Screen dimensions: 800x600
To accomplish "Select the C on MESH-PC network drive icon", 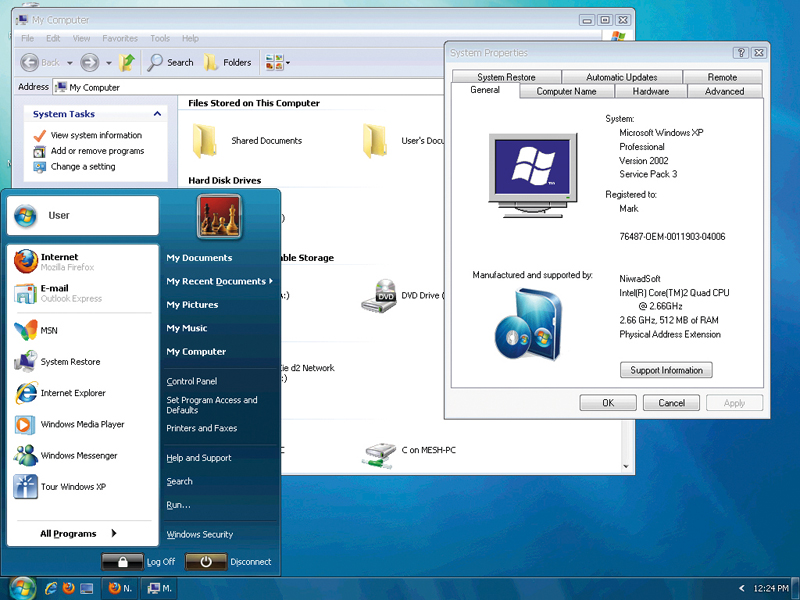I will tap(379, 456).
